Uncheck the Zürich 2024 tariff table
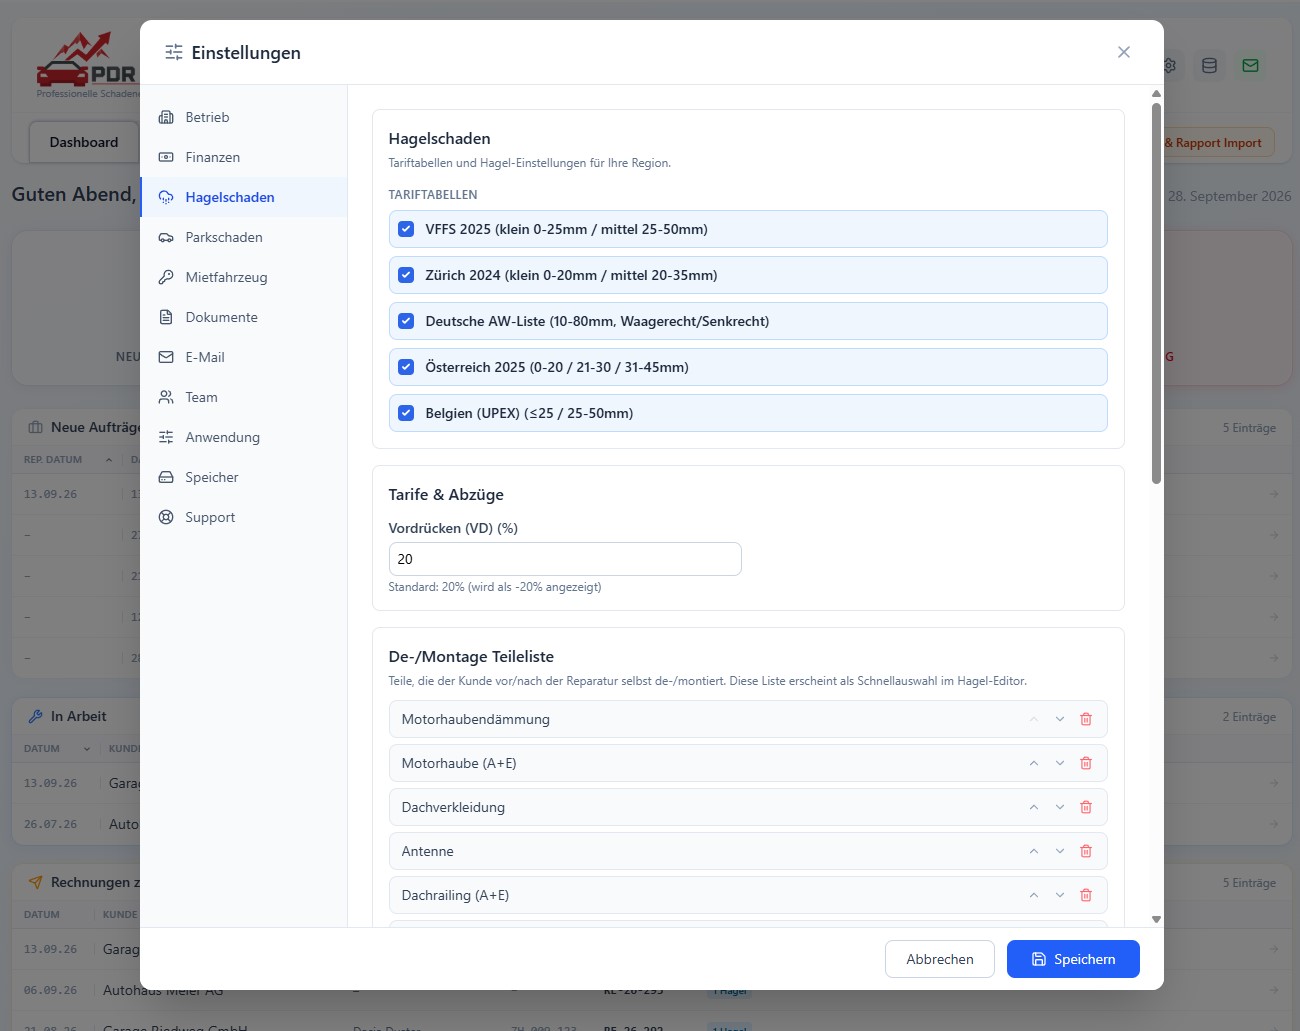Screen dimensions: 1300x1031 pos(406,275)
